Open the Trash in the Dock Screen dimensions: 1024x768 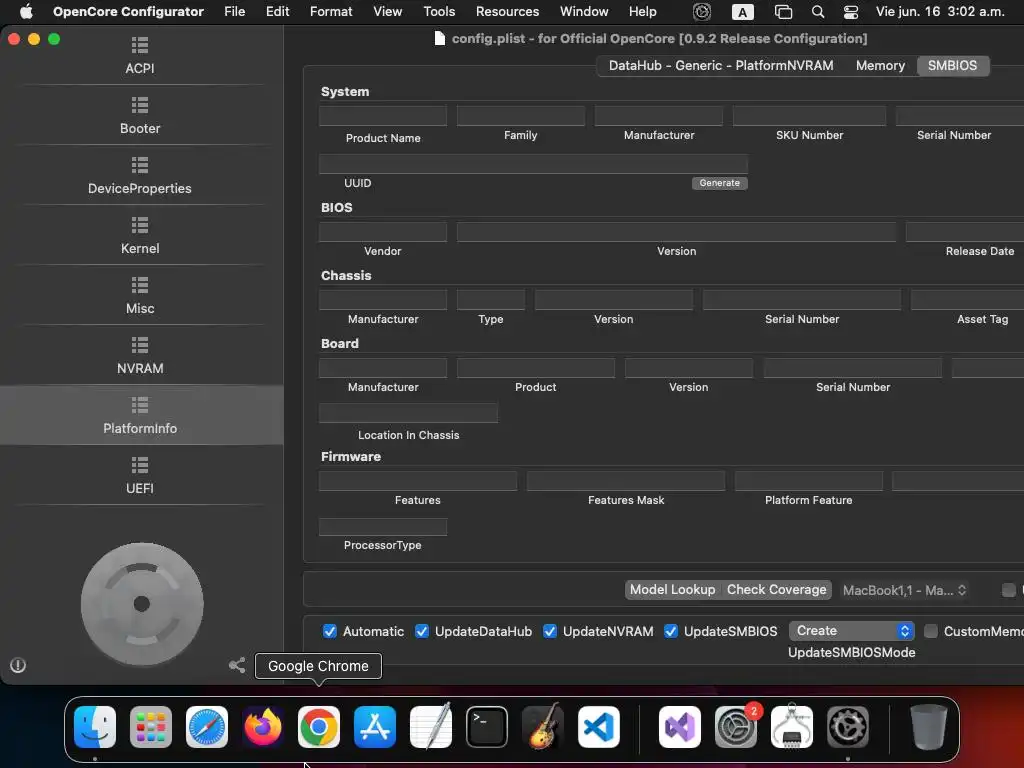[929, 727]
